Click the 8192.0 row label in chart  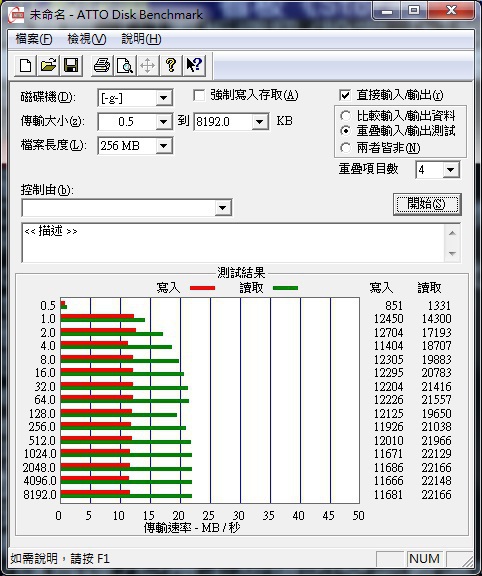[40, 495]
